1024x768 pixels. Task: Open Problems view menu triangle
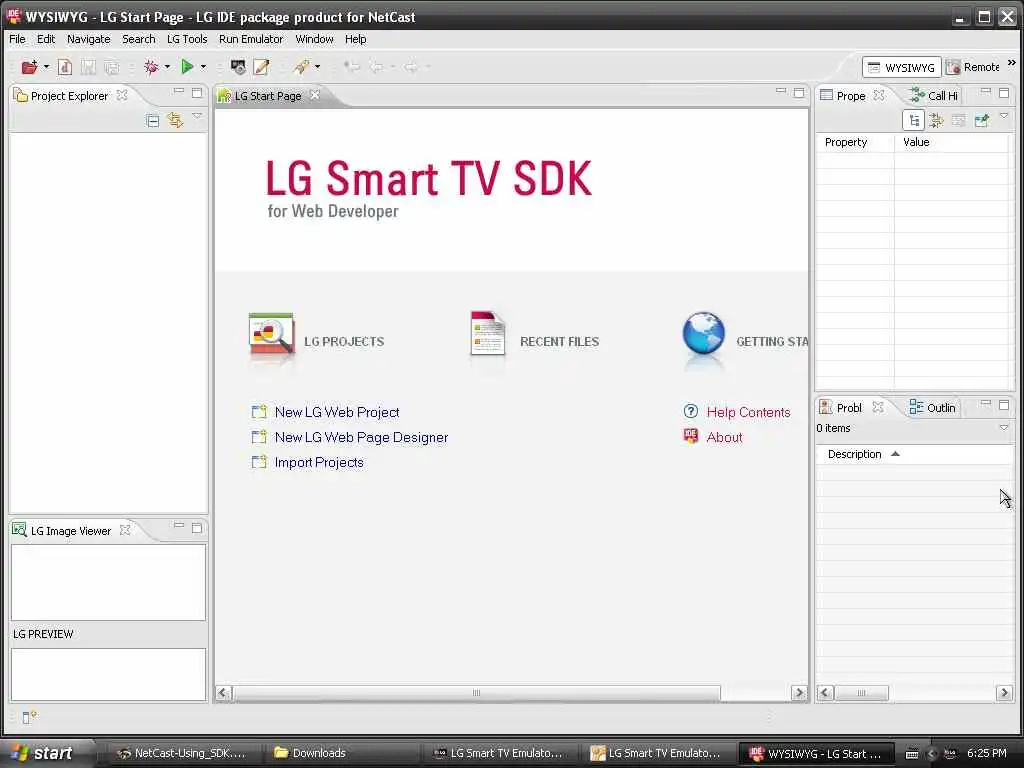(1004, 428)
